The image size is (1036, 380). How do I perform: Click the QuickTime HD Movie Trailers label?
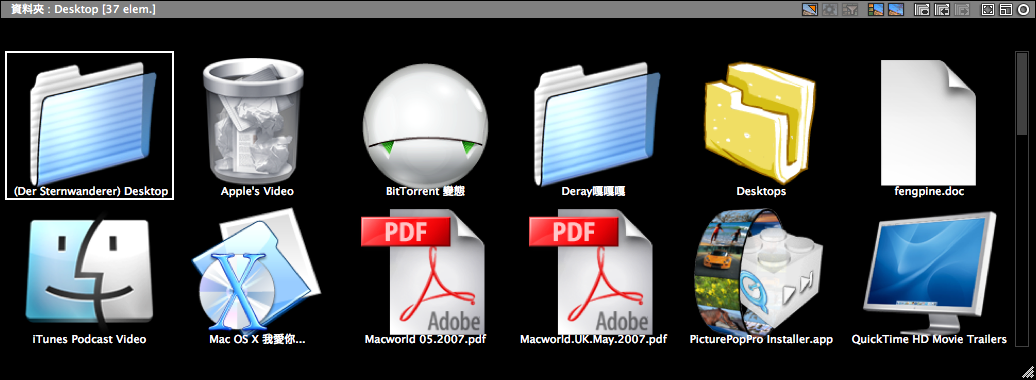[x=929, y=339]
